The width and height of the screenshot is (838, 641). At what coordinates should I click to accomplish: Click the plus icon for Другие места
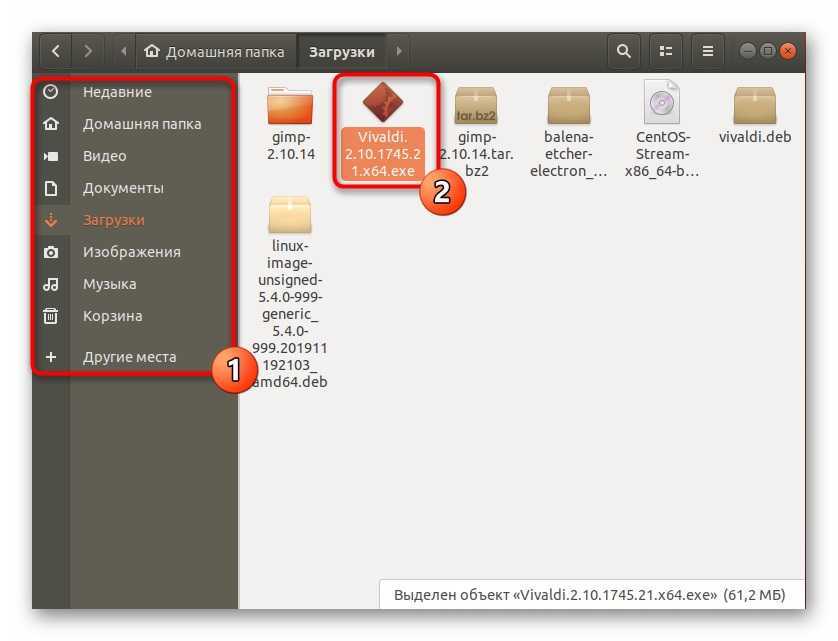point(51,357)
